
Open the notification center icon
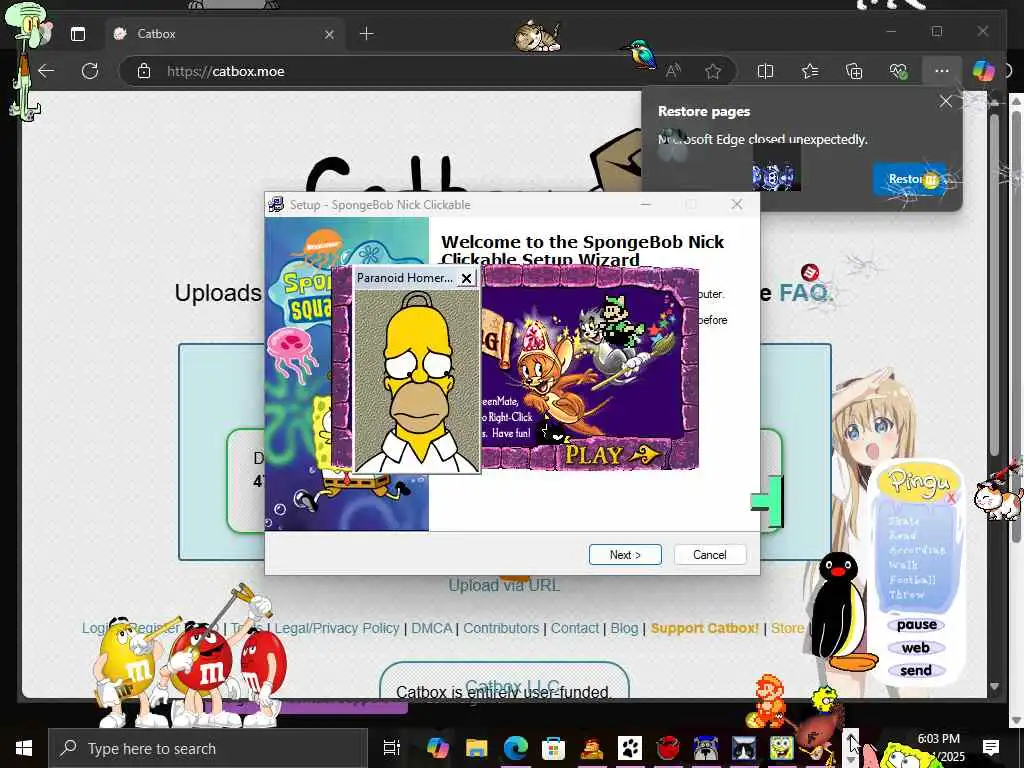(991, 748)
